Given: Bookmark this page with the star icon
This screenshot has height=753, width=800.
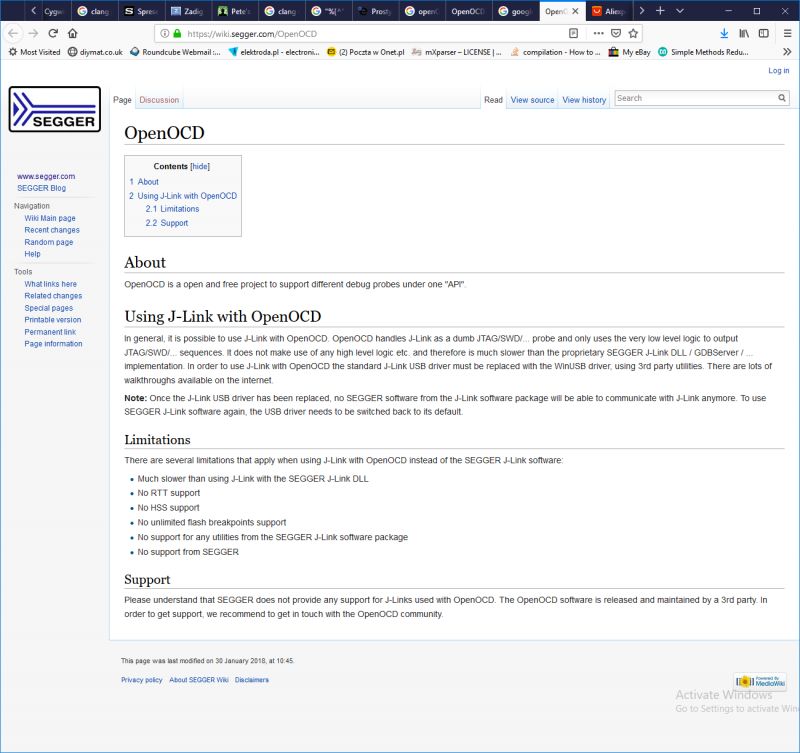Looking at the screenshot, I should click(x=633, y=34).
